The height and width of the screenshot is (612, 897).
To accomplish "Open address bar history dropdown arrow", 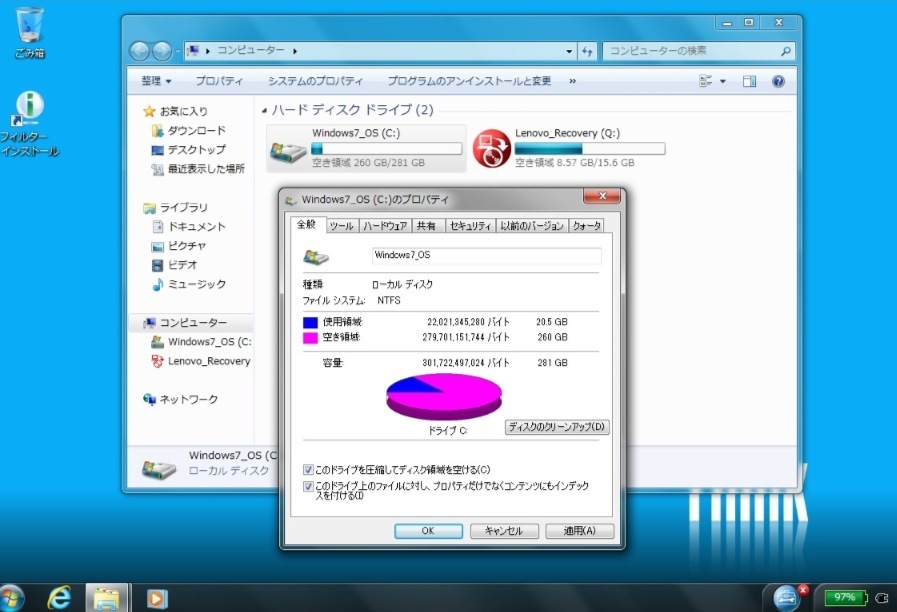I will 569,51.
